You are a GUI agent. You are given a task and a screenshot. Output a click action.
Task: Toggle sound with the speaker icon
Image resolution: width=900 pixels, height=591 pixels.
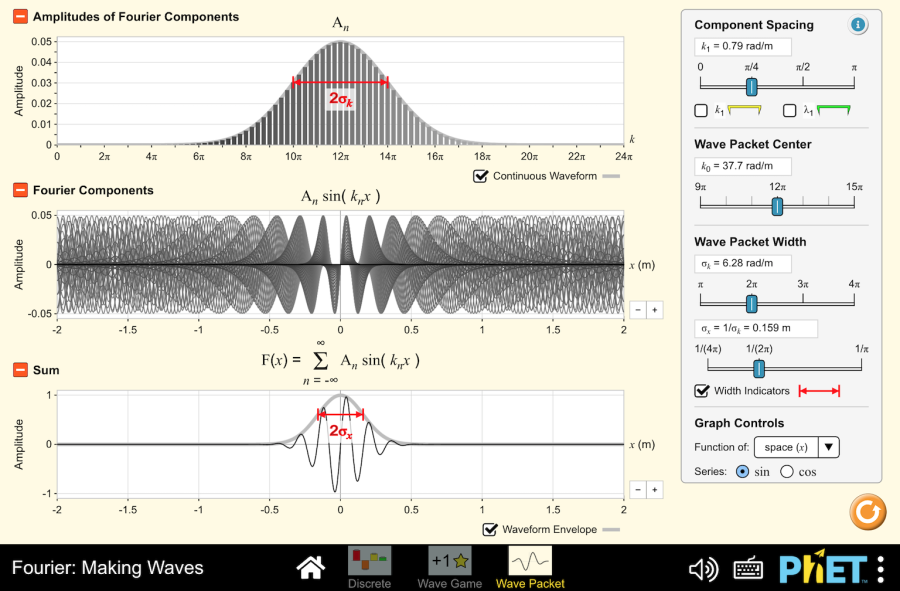click(703, 569)
